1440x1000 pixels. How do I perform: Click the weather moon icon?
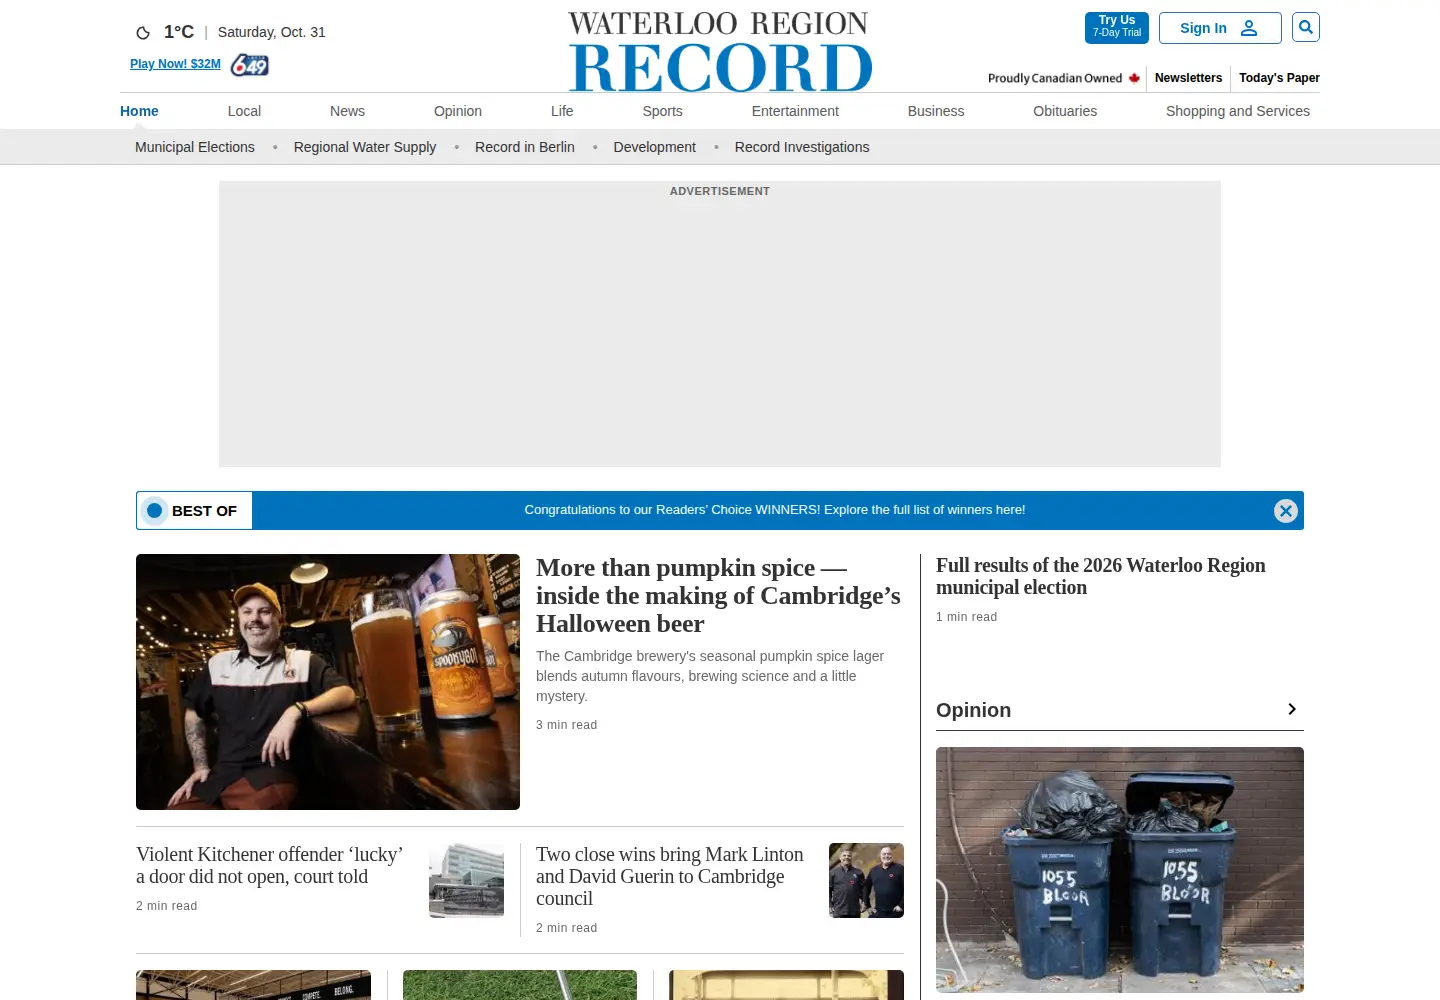(x=143, y=33)
